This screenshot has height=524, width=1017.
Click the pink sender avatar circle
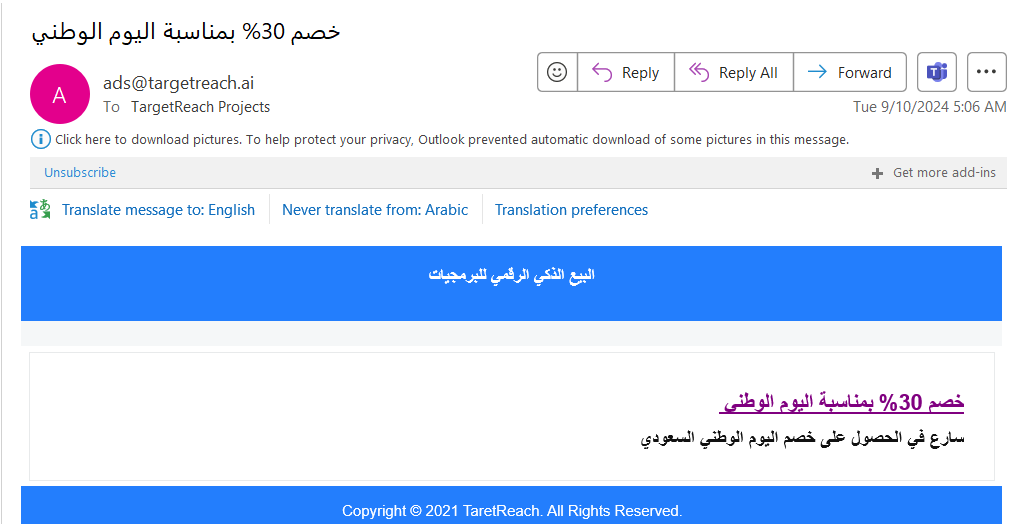pos(59,94)
